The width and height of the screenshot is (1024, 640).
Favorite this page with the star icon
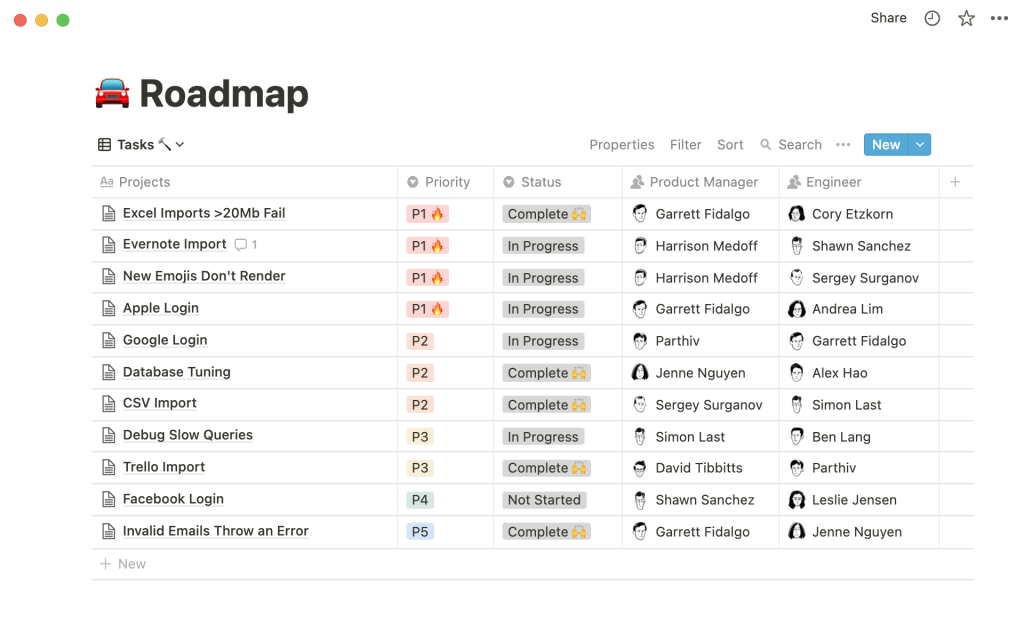coord(966,18)
